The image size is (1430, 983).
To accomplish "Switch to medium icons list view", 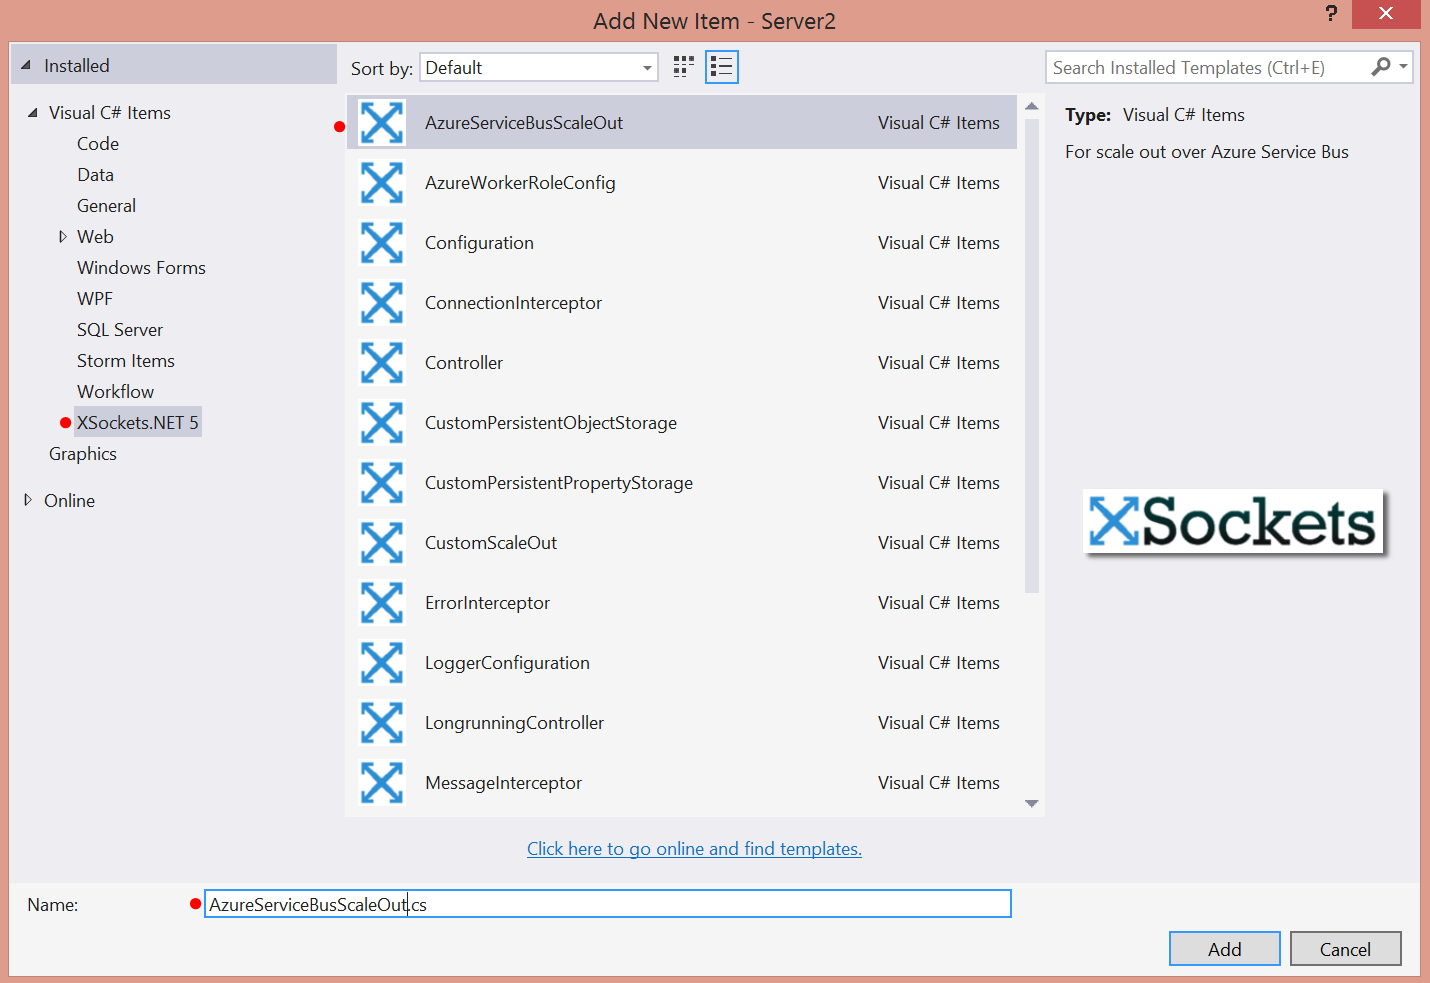I will pyautogui.click(x=721, y=67).
